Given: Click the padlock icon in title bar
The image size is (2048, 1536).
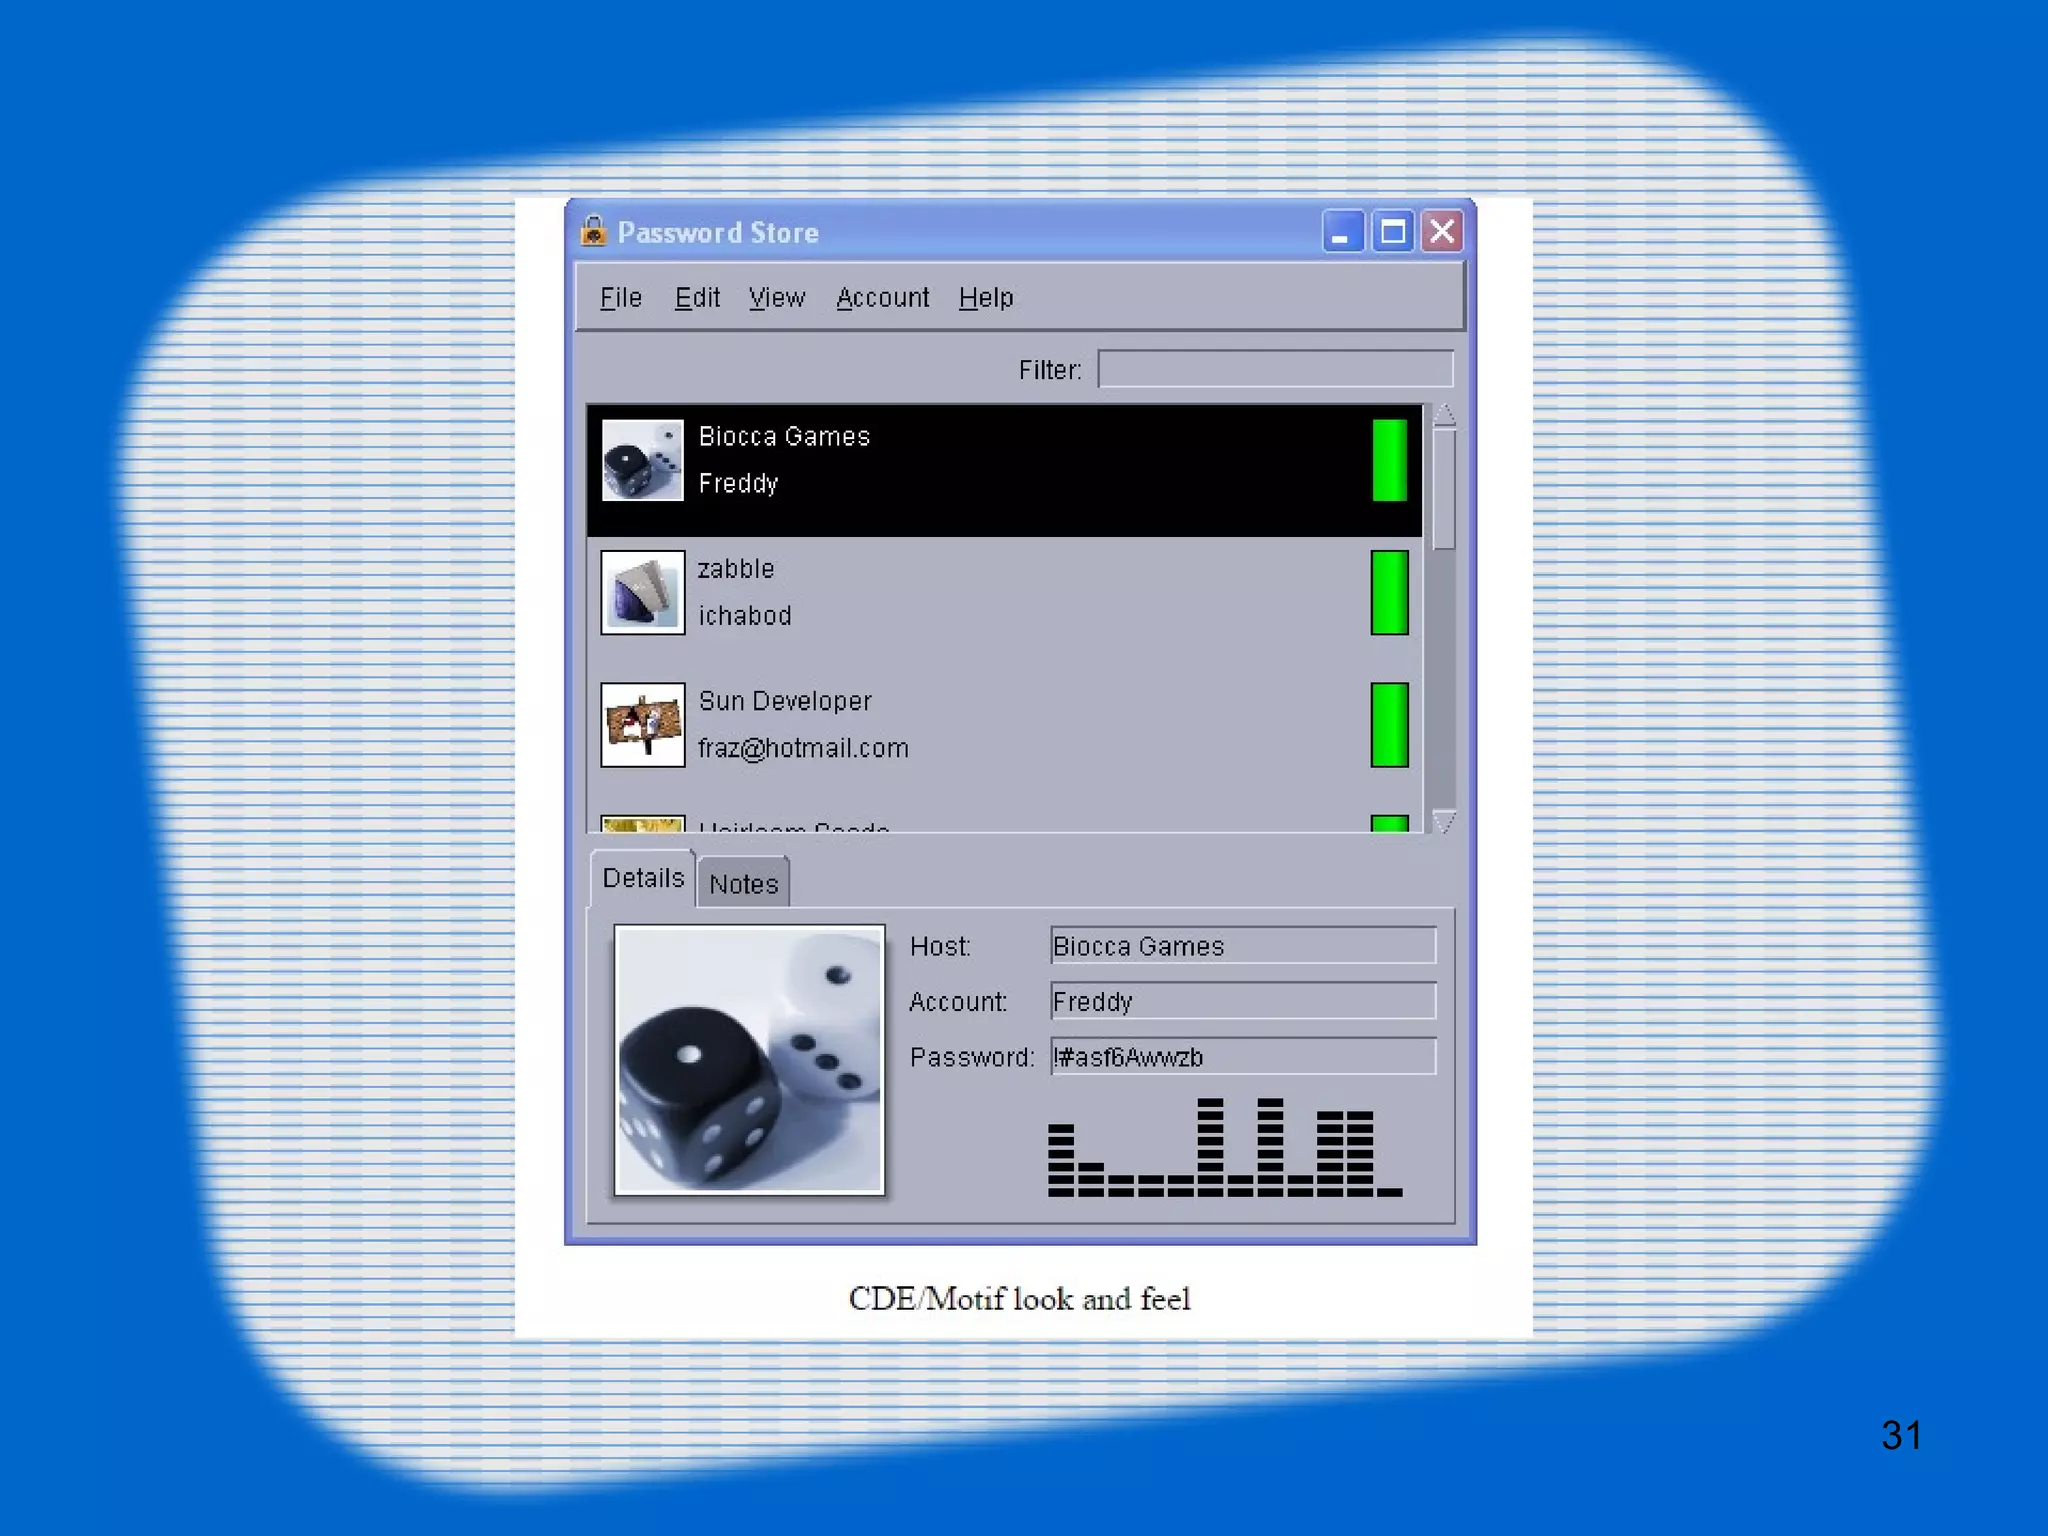Looking at the screenshot, I should (x=593, y=231).
